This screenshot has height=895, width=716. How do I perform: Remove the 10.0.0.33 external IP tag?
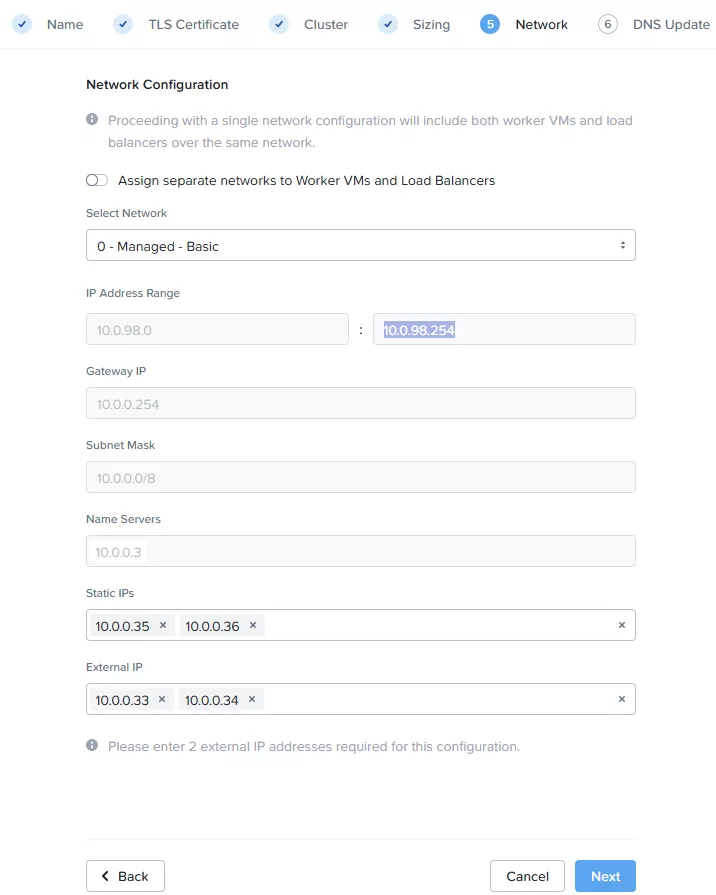[x=162, y=699]
